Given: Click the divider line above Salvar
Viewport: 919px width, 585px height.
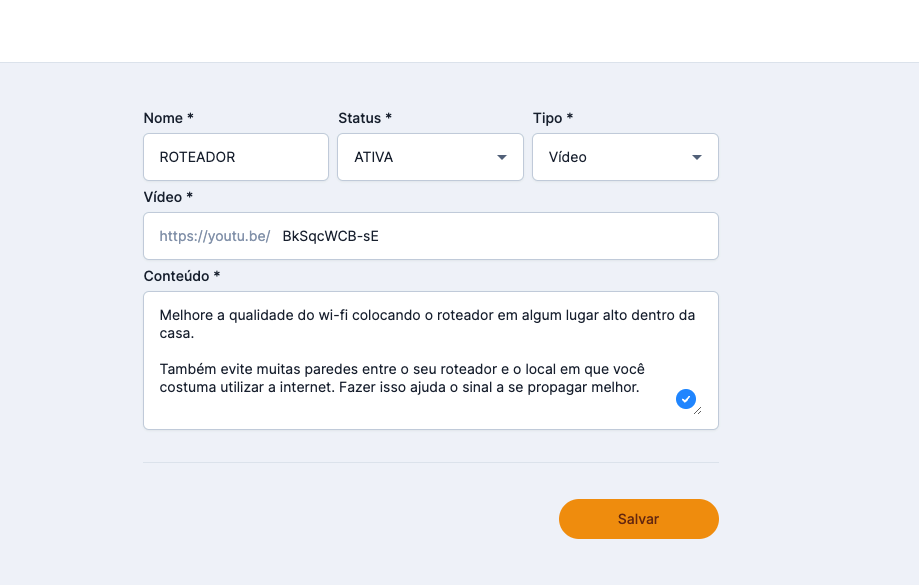Looking at the screenshot, I should pyautogui.click(x=430, y=462).
